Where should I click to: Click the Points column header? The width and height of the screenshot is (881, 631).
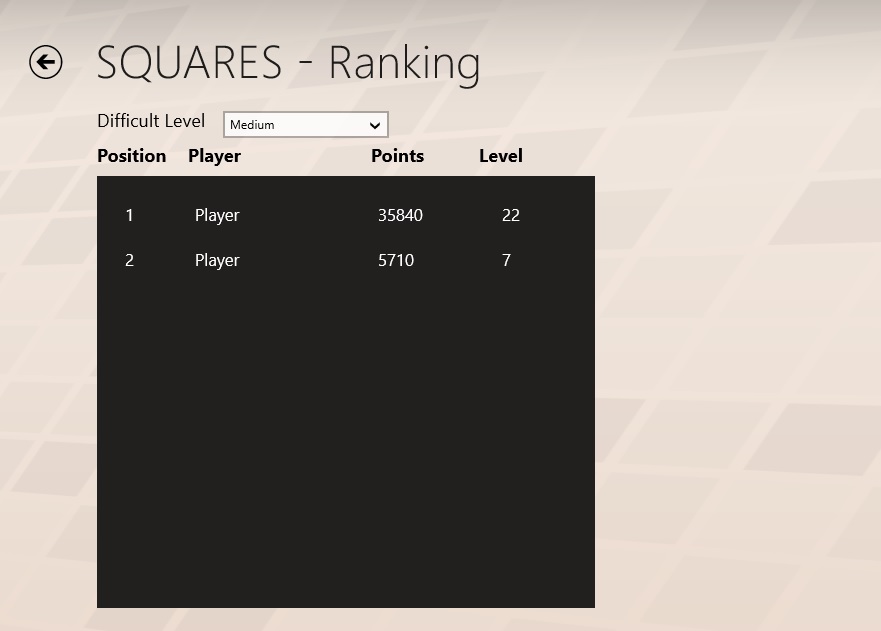397,156
